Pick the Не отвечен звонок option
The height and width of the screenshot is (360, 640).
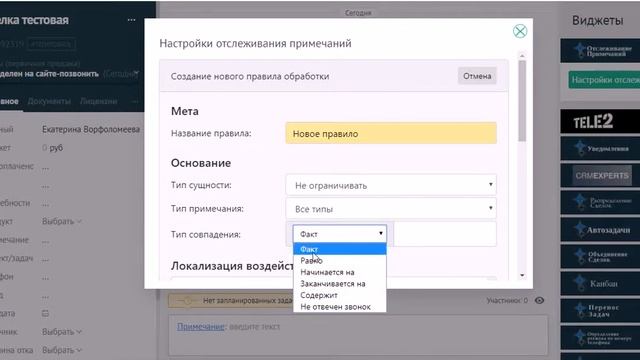point(340,307)
